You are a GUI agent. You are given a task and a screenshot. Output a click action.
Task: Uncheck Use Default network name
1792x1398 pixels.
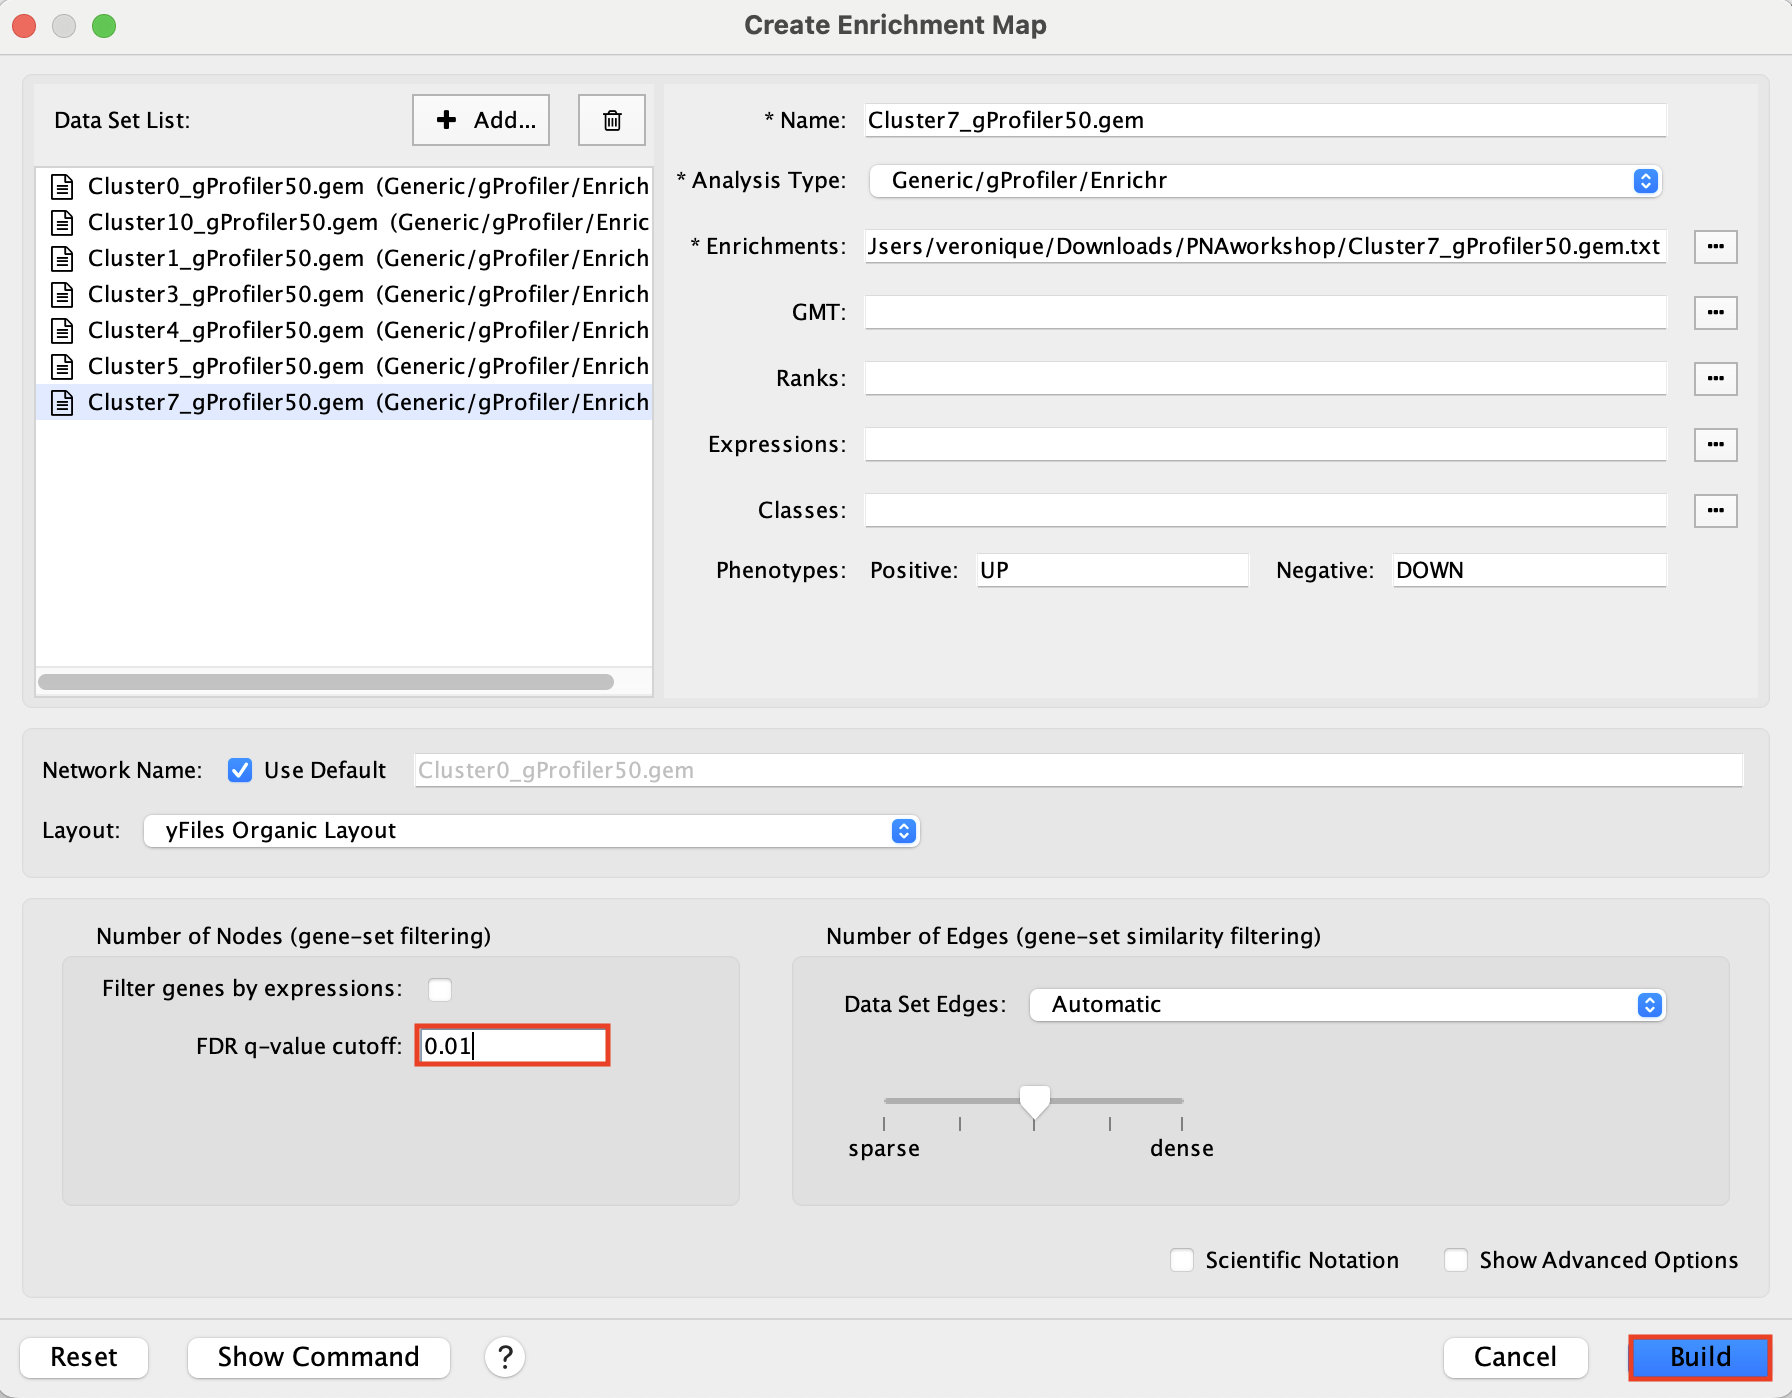point(240,770)
